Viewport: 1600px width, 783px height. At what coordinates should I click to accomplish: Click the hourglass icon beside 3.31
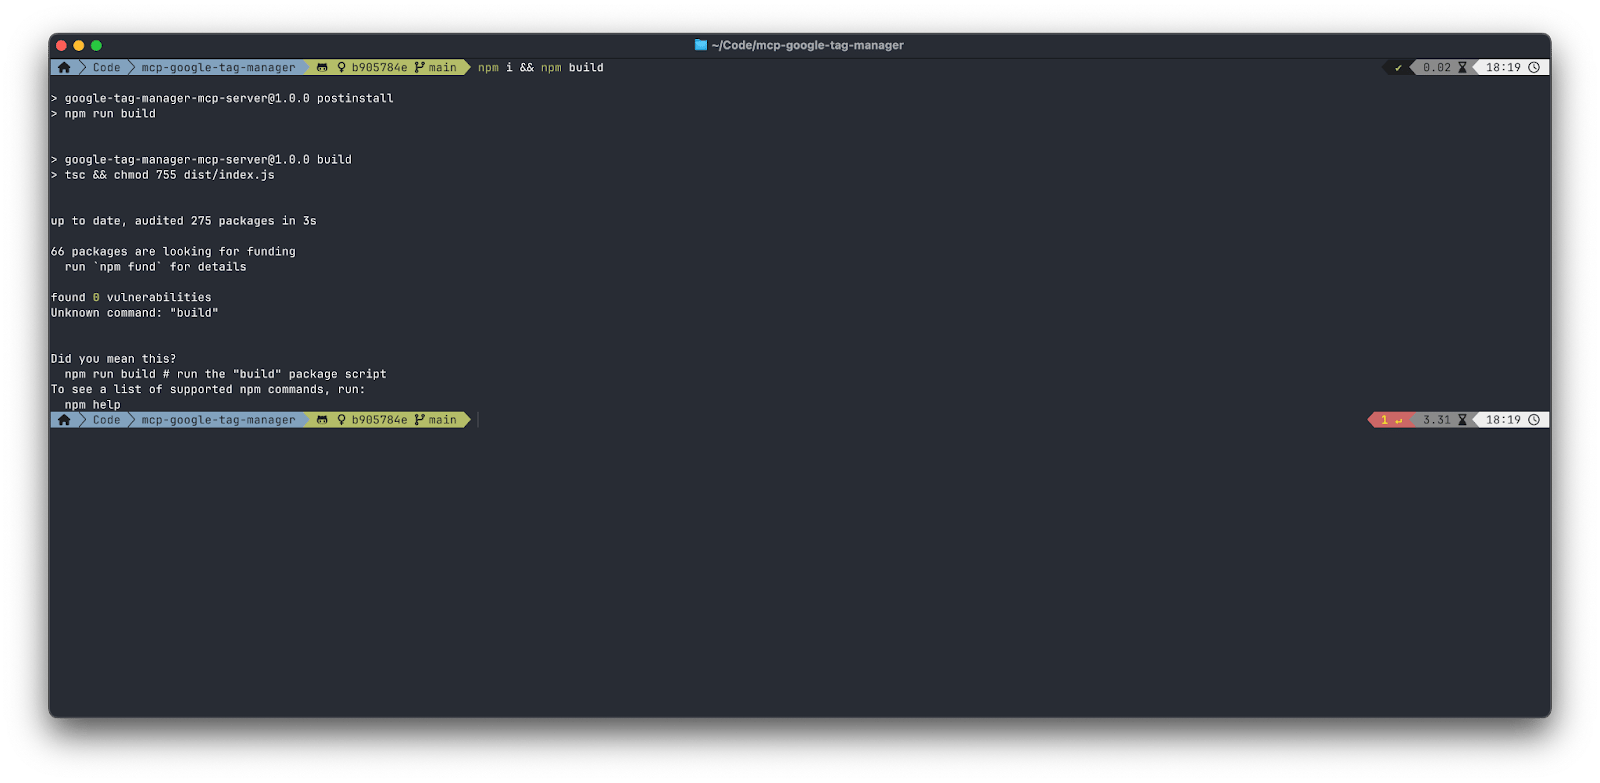[1462, 420]
